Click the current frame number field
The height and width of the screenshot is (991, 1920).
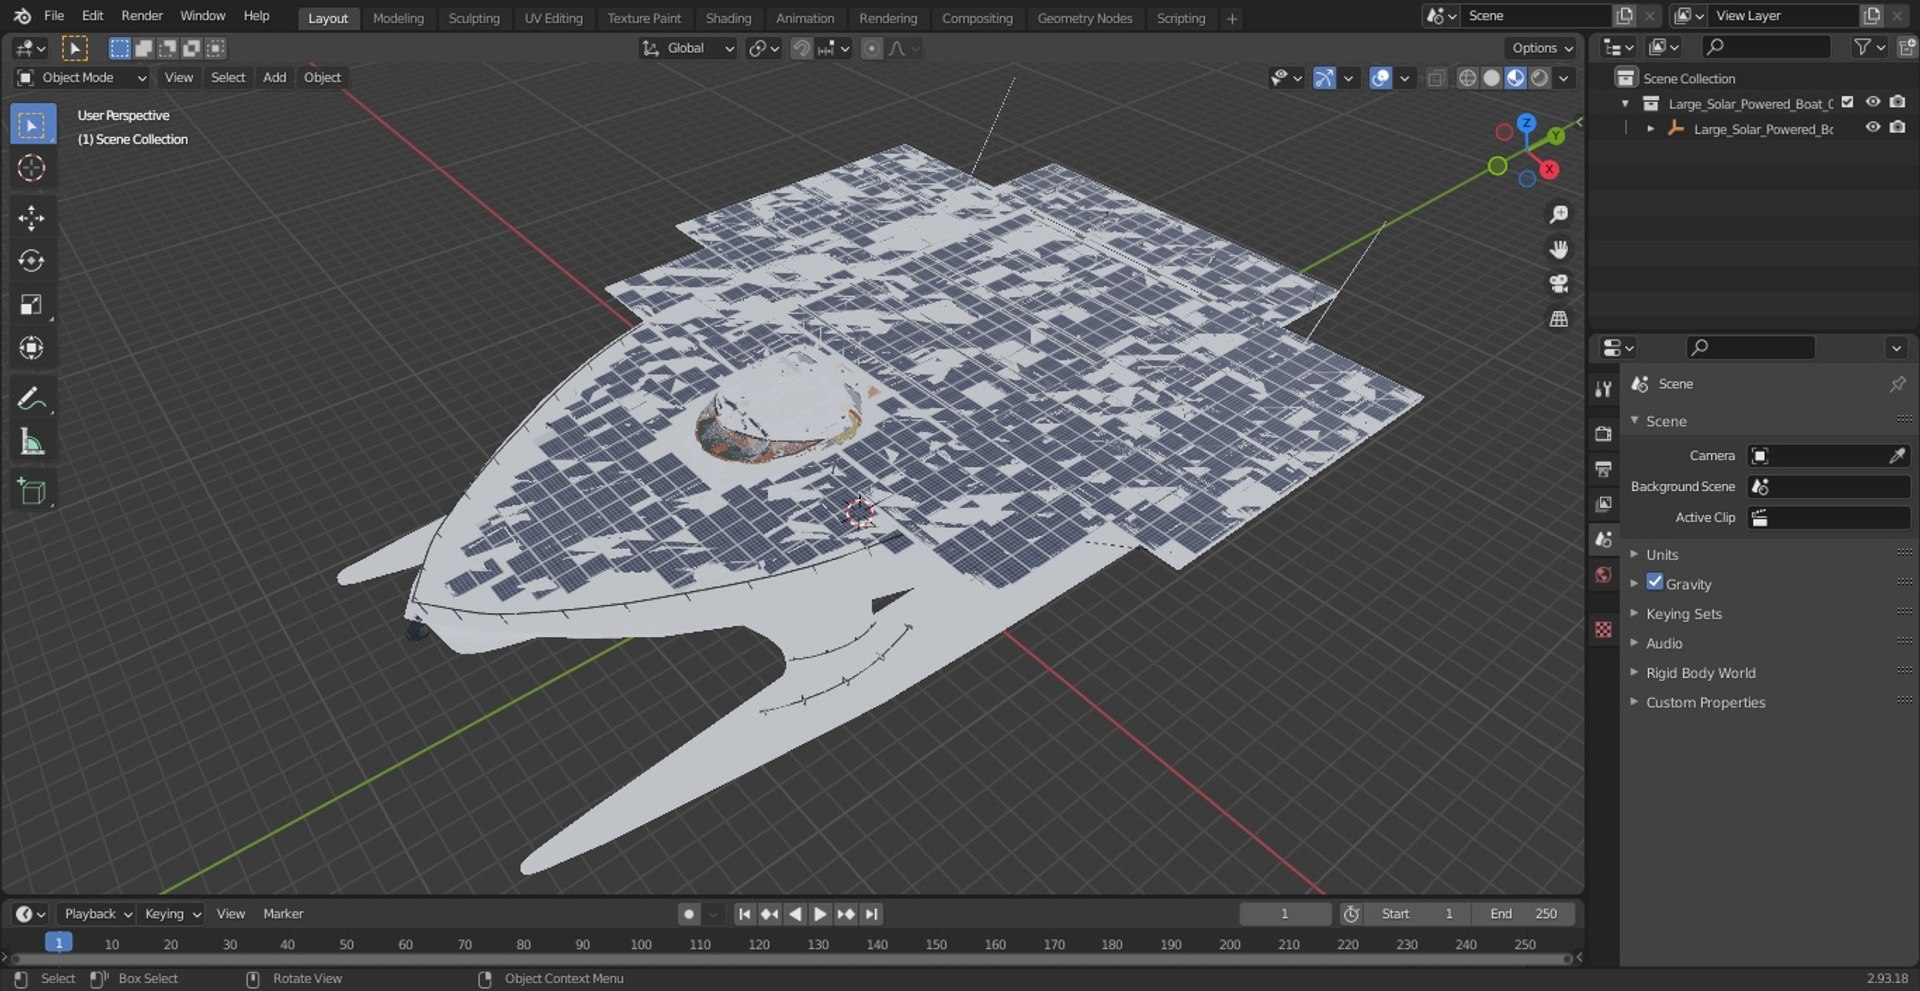click(x=1285, y=914)
